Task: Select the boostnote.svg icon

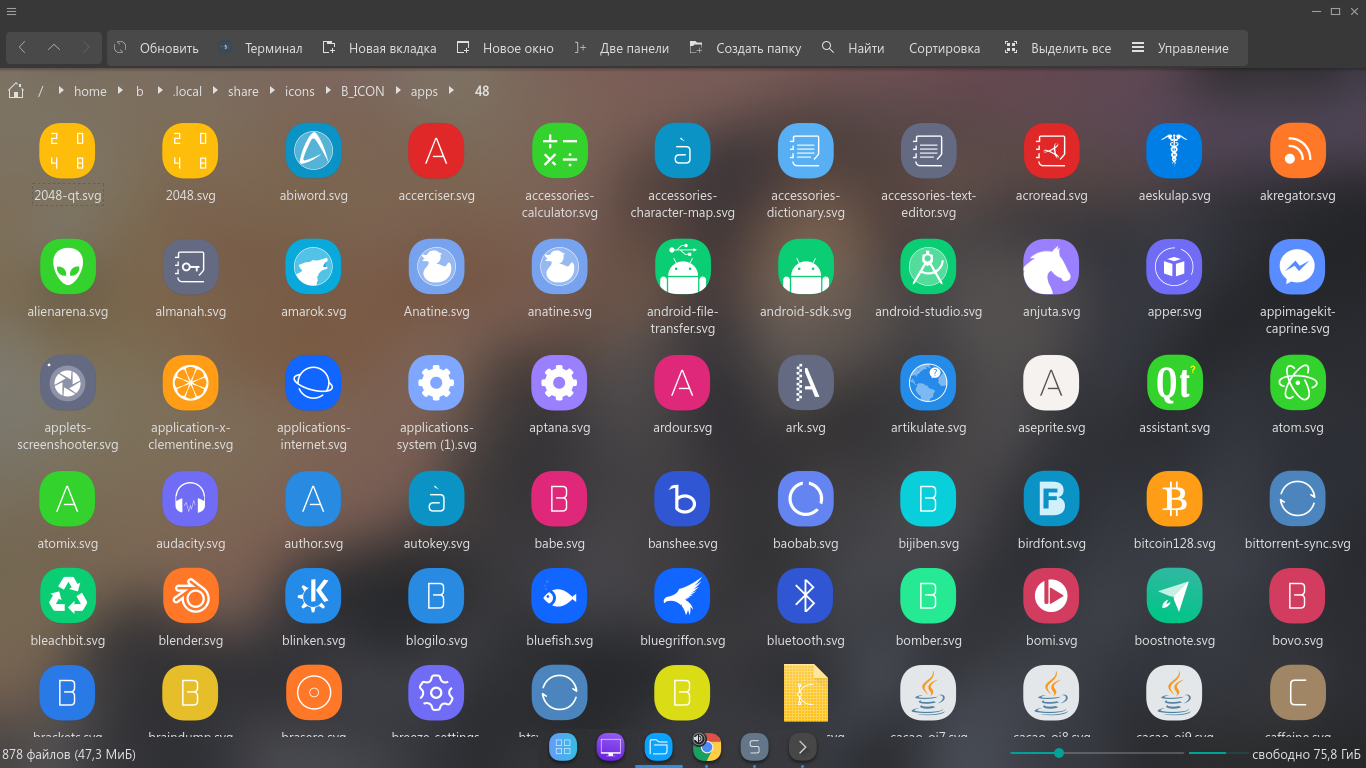Action: click(x=1174, y=596)
